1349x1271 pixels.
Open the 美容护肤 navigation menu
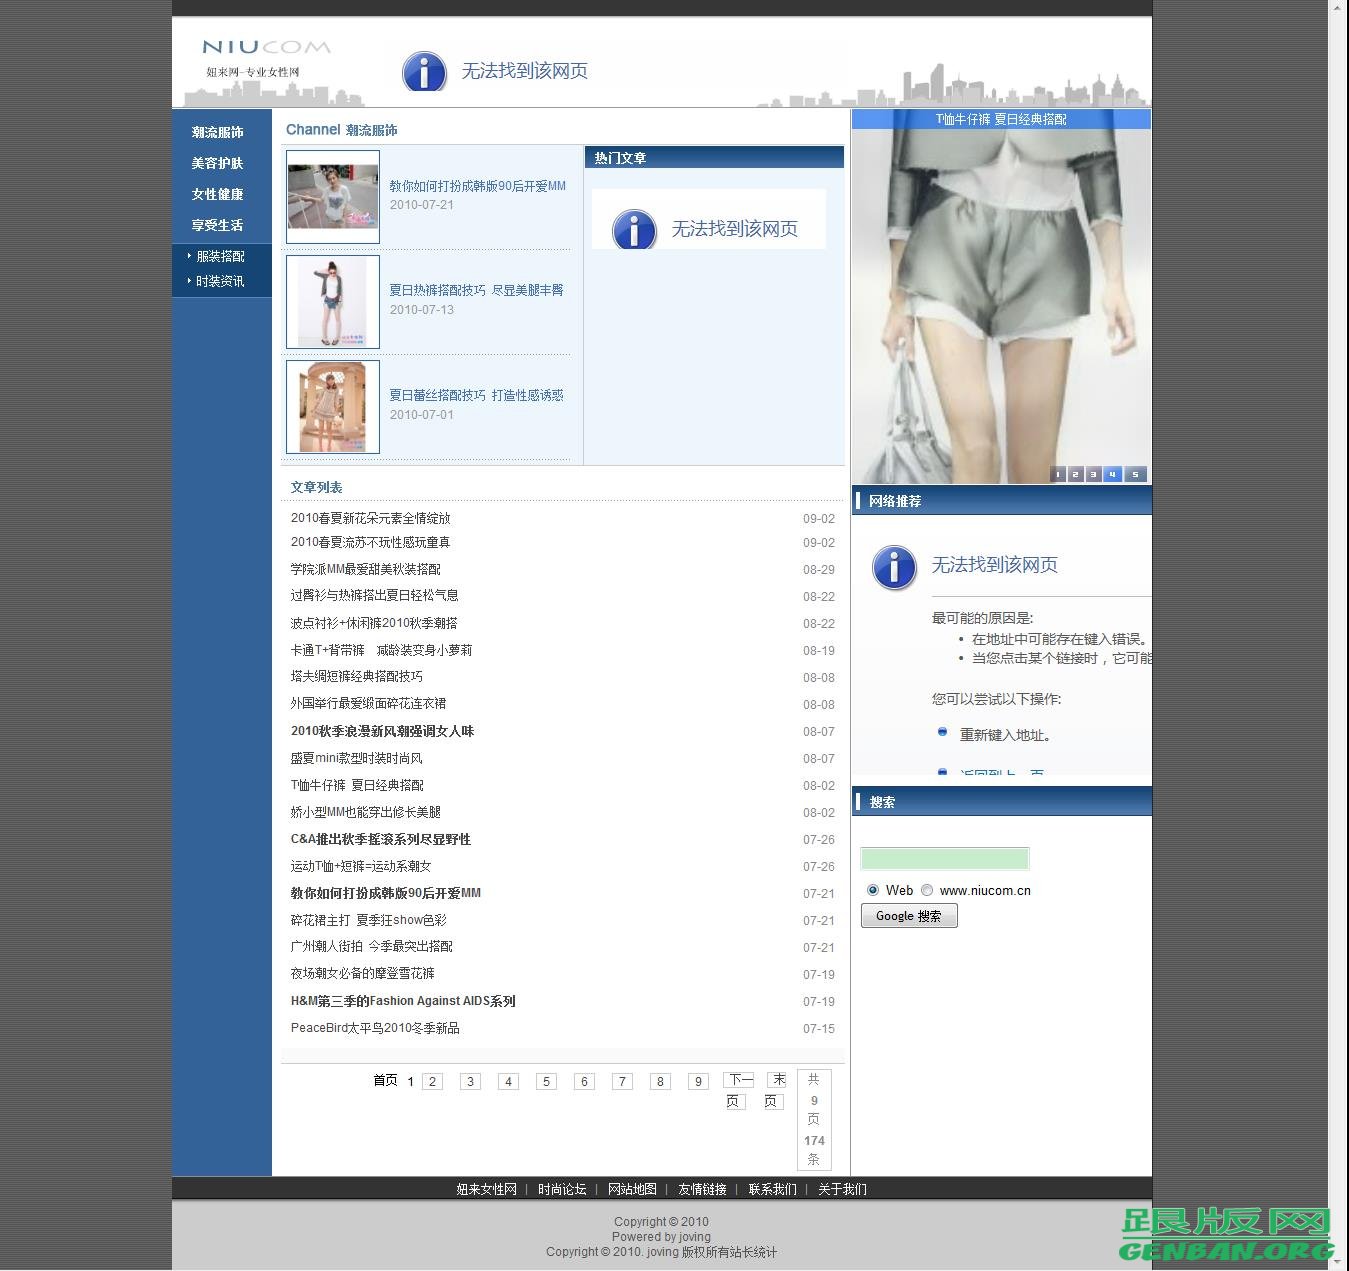click(216, 163)
